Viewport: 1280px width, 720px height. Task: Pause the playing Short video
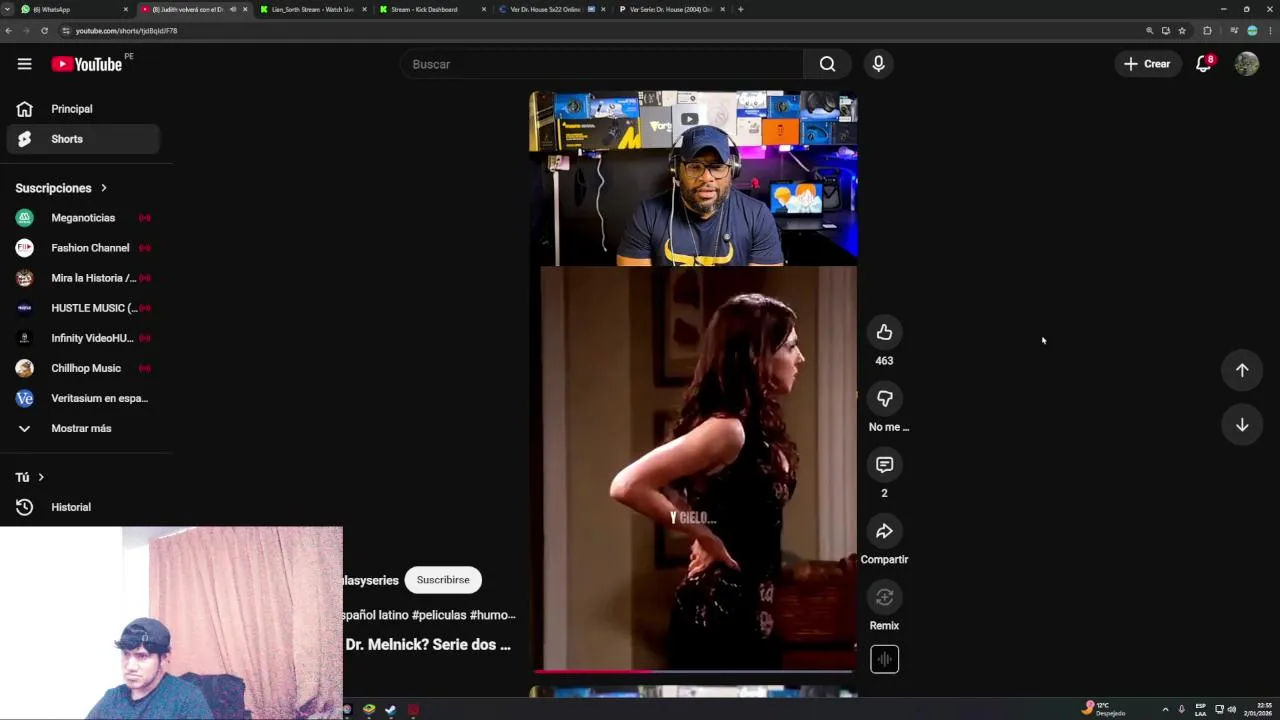point(693,380)
